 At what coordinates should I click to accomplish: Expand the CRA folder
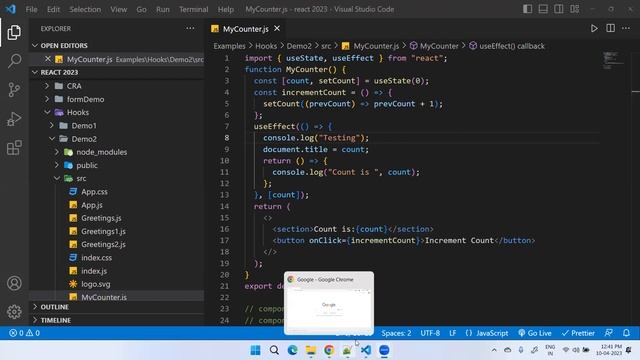coord(74,86)
